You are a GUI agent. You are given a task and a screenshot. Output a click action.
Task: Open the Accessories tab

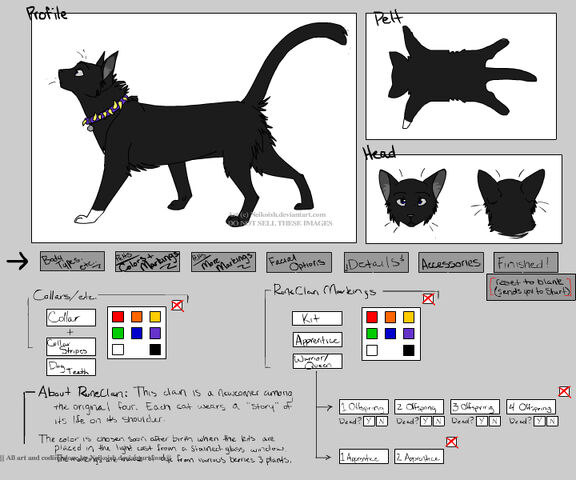[x=451, y=262]
